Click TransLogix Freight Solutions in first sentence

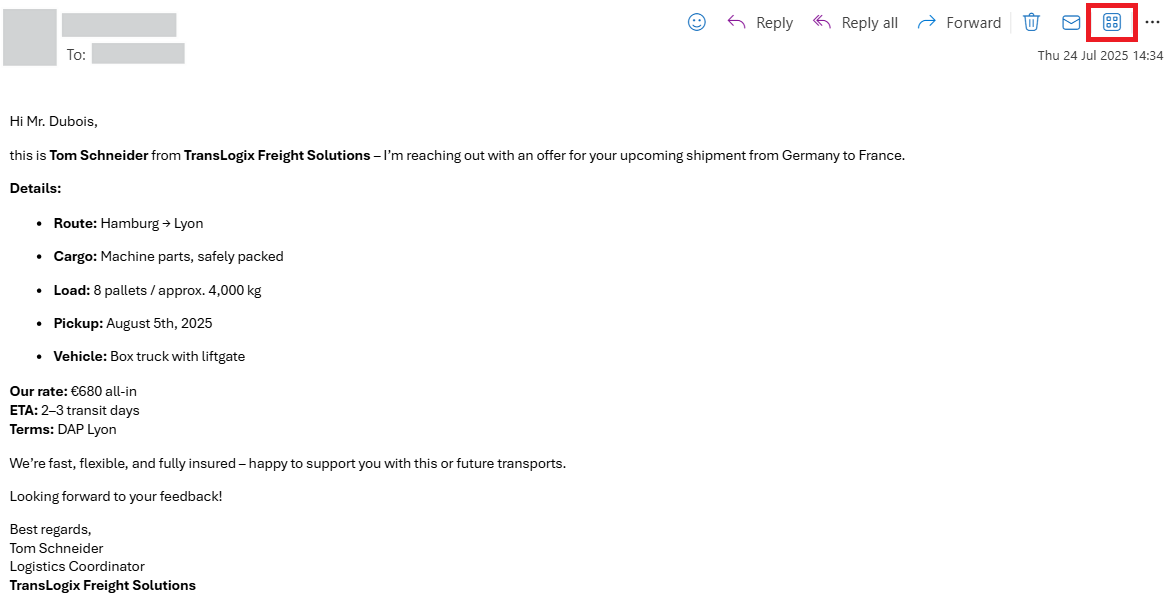tap(277, 156)
